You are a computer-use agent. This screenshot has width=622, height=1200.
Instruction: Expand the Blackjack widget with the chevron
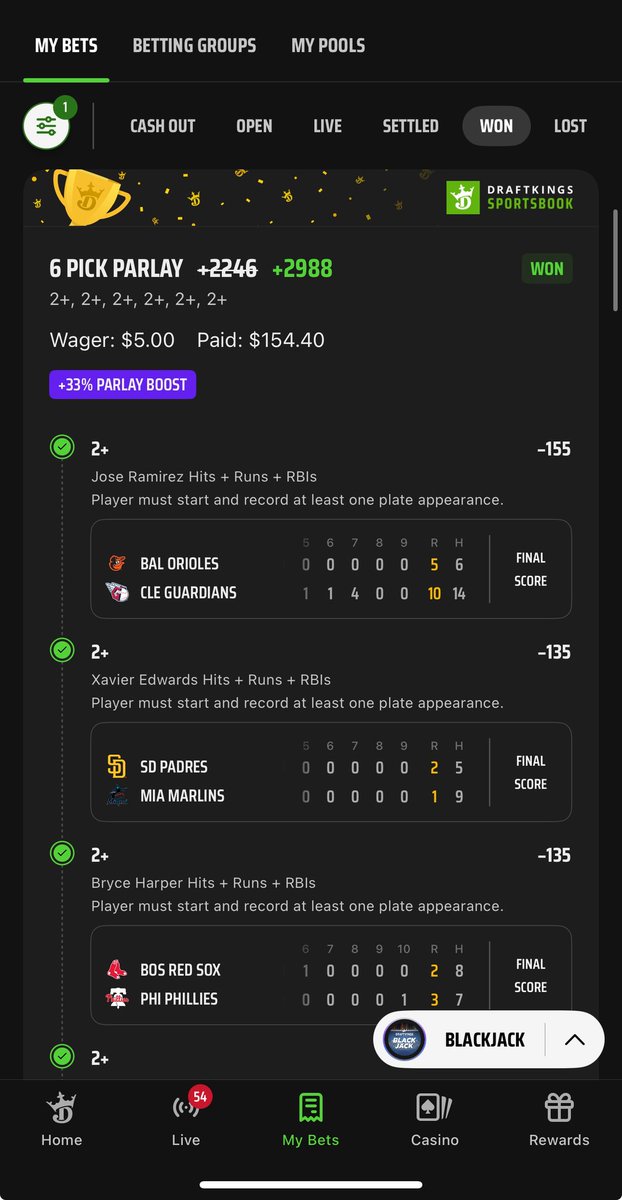(x=574, y=1040)
